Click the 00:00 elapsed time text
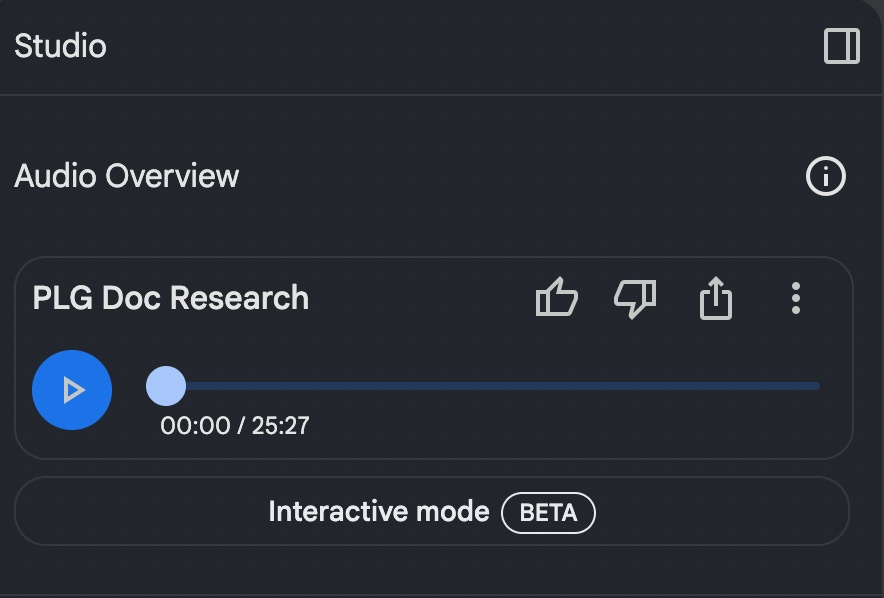 tap(194, 426)
